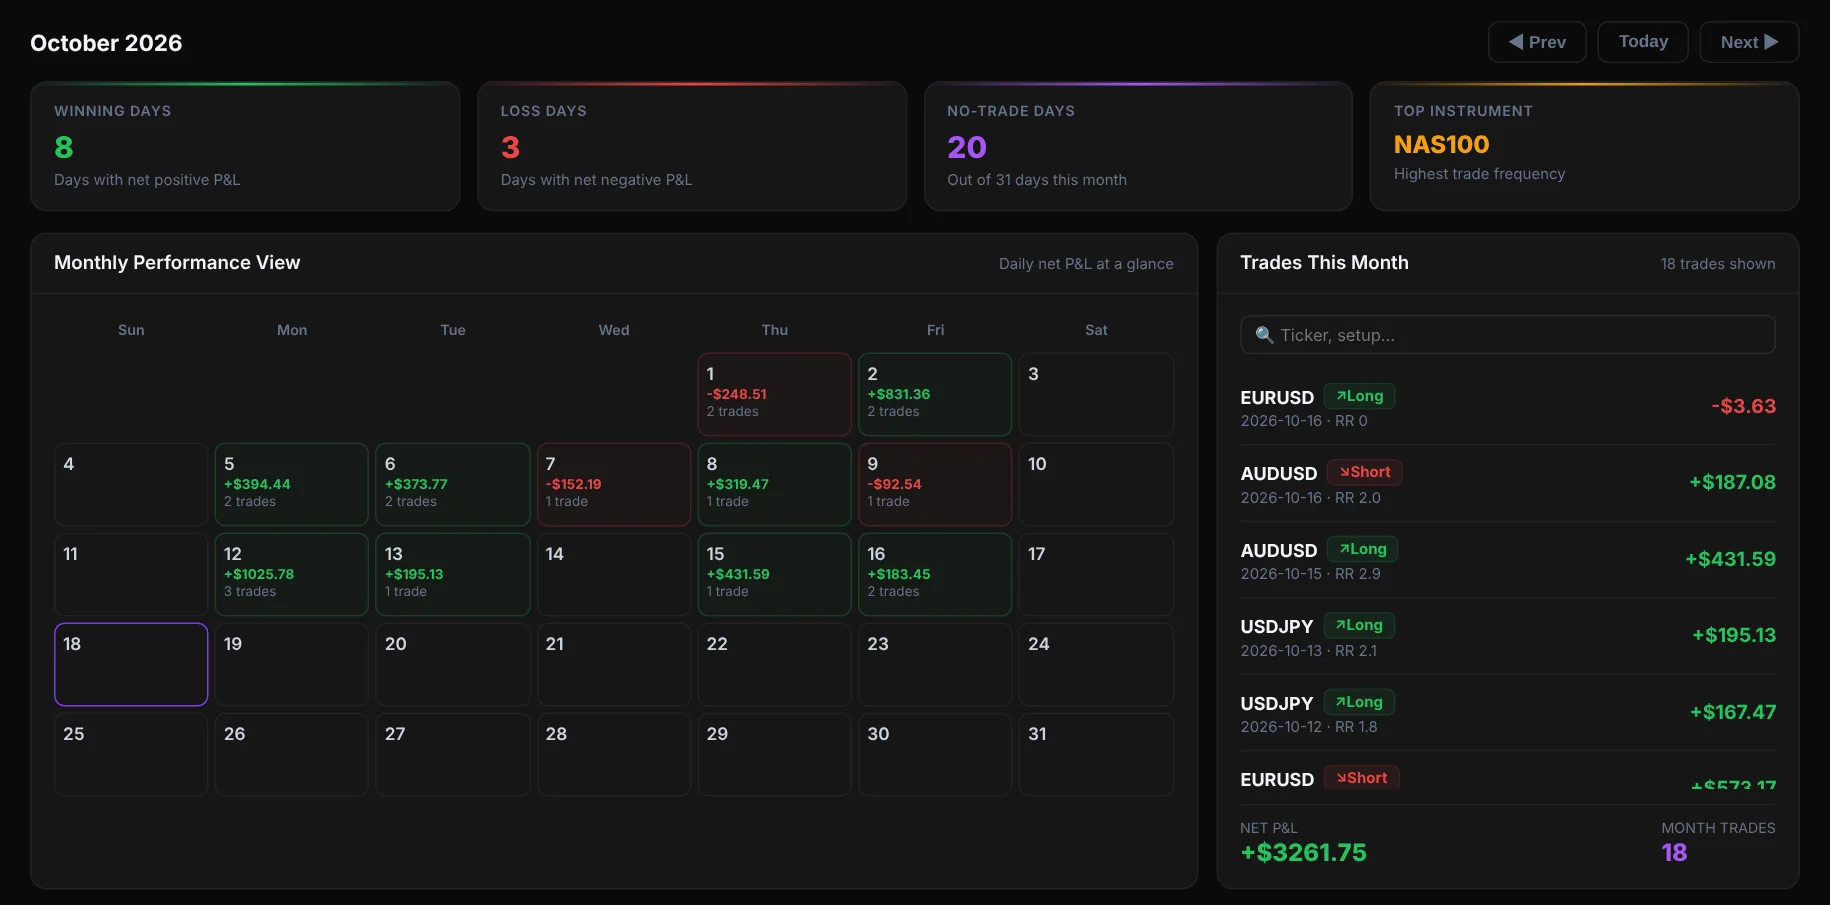Select October 5 showing +$394.44
This screenshot has height=905, width=1830.
pos(292,484)
